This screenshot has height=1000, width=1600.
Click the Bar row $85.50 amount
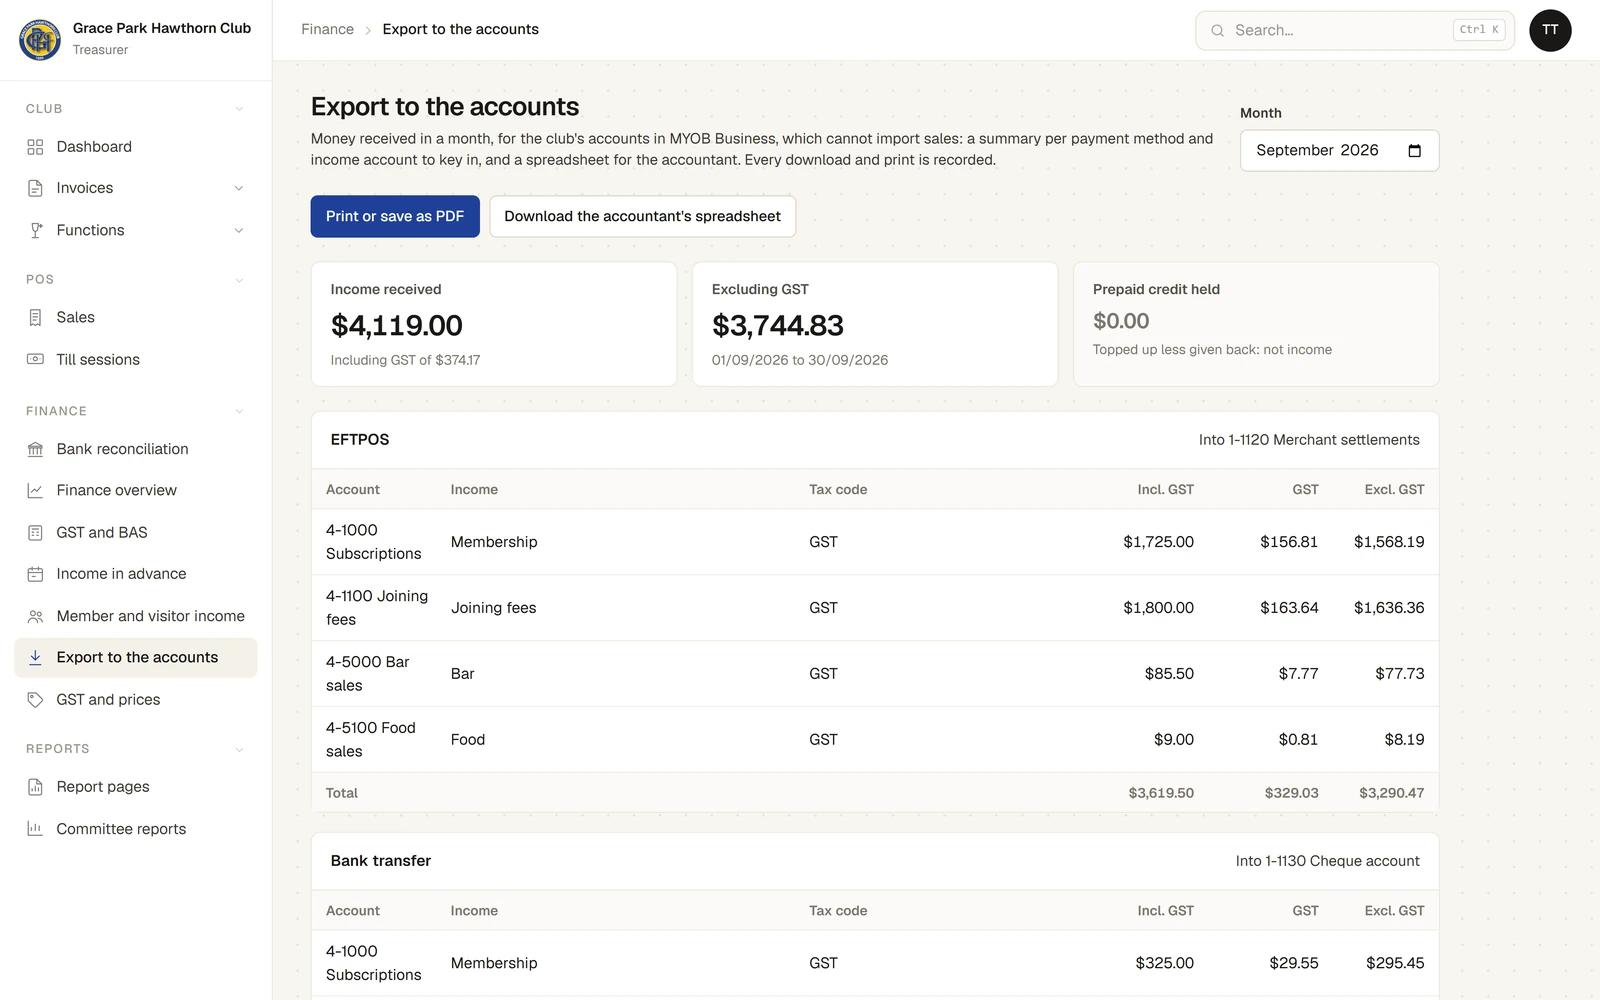click(1169, 674)
